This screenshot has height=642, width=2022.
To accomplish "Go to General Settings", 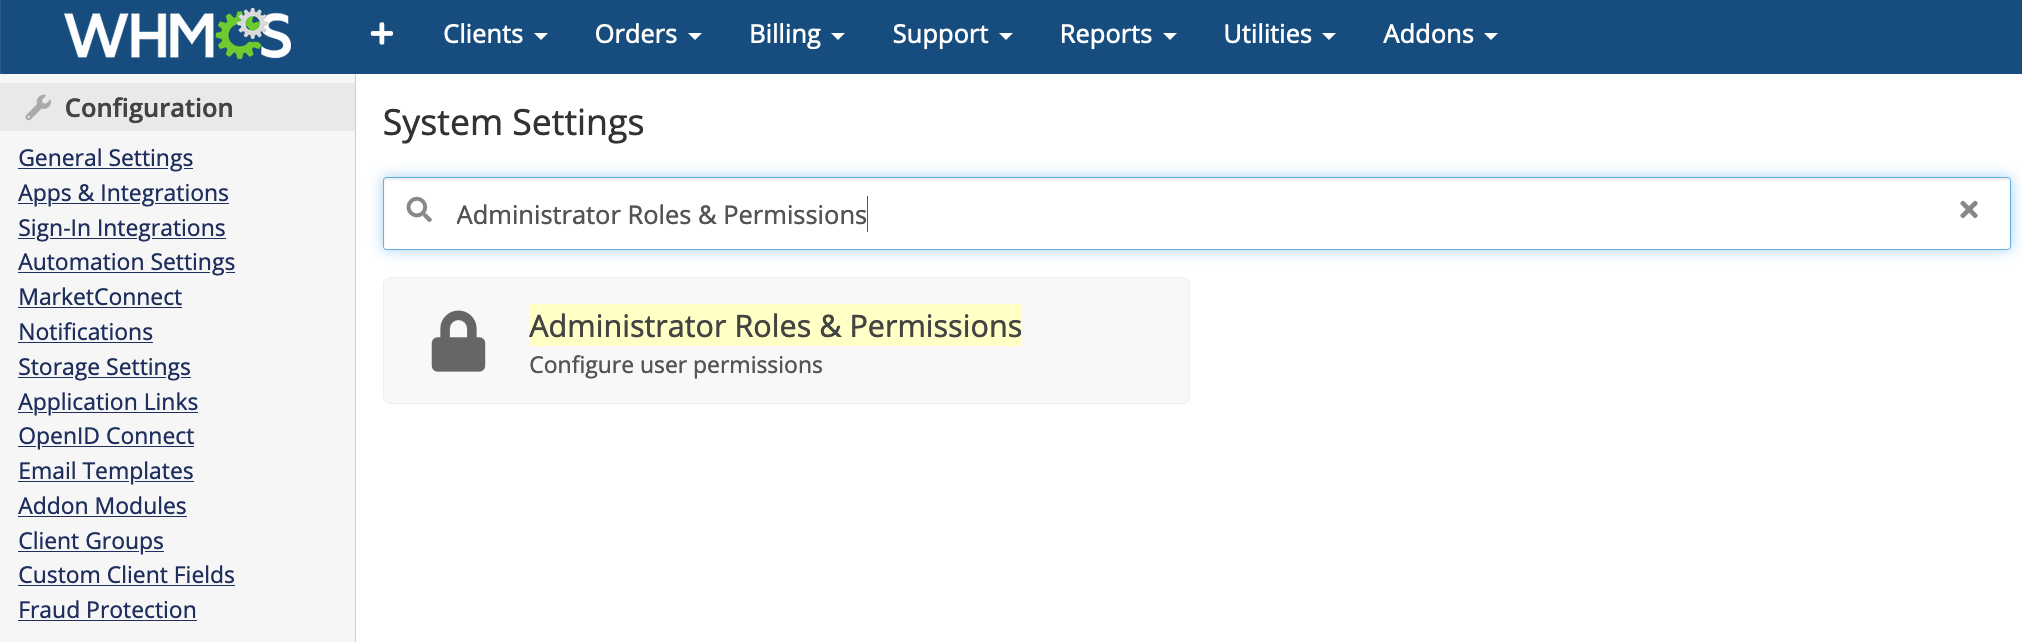I will pyautogui.click(x=106, y=158).
